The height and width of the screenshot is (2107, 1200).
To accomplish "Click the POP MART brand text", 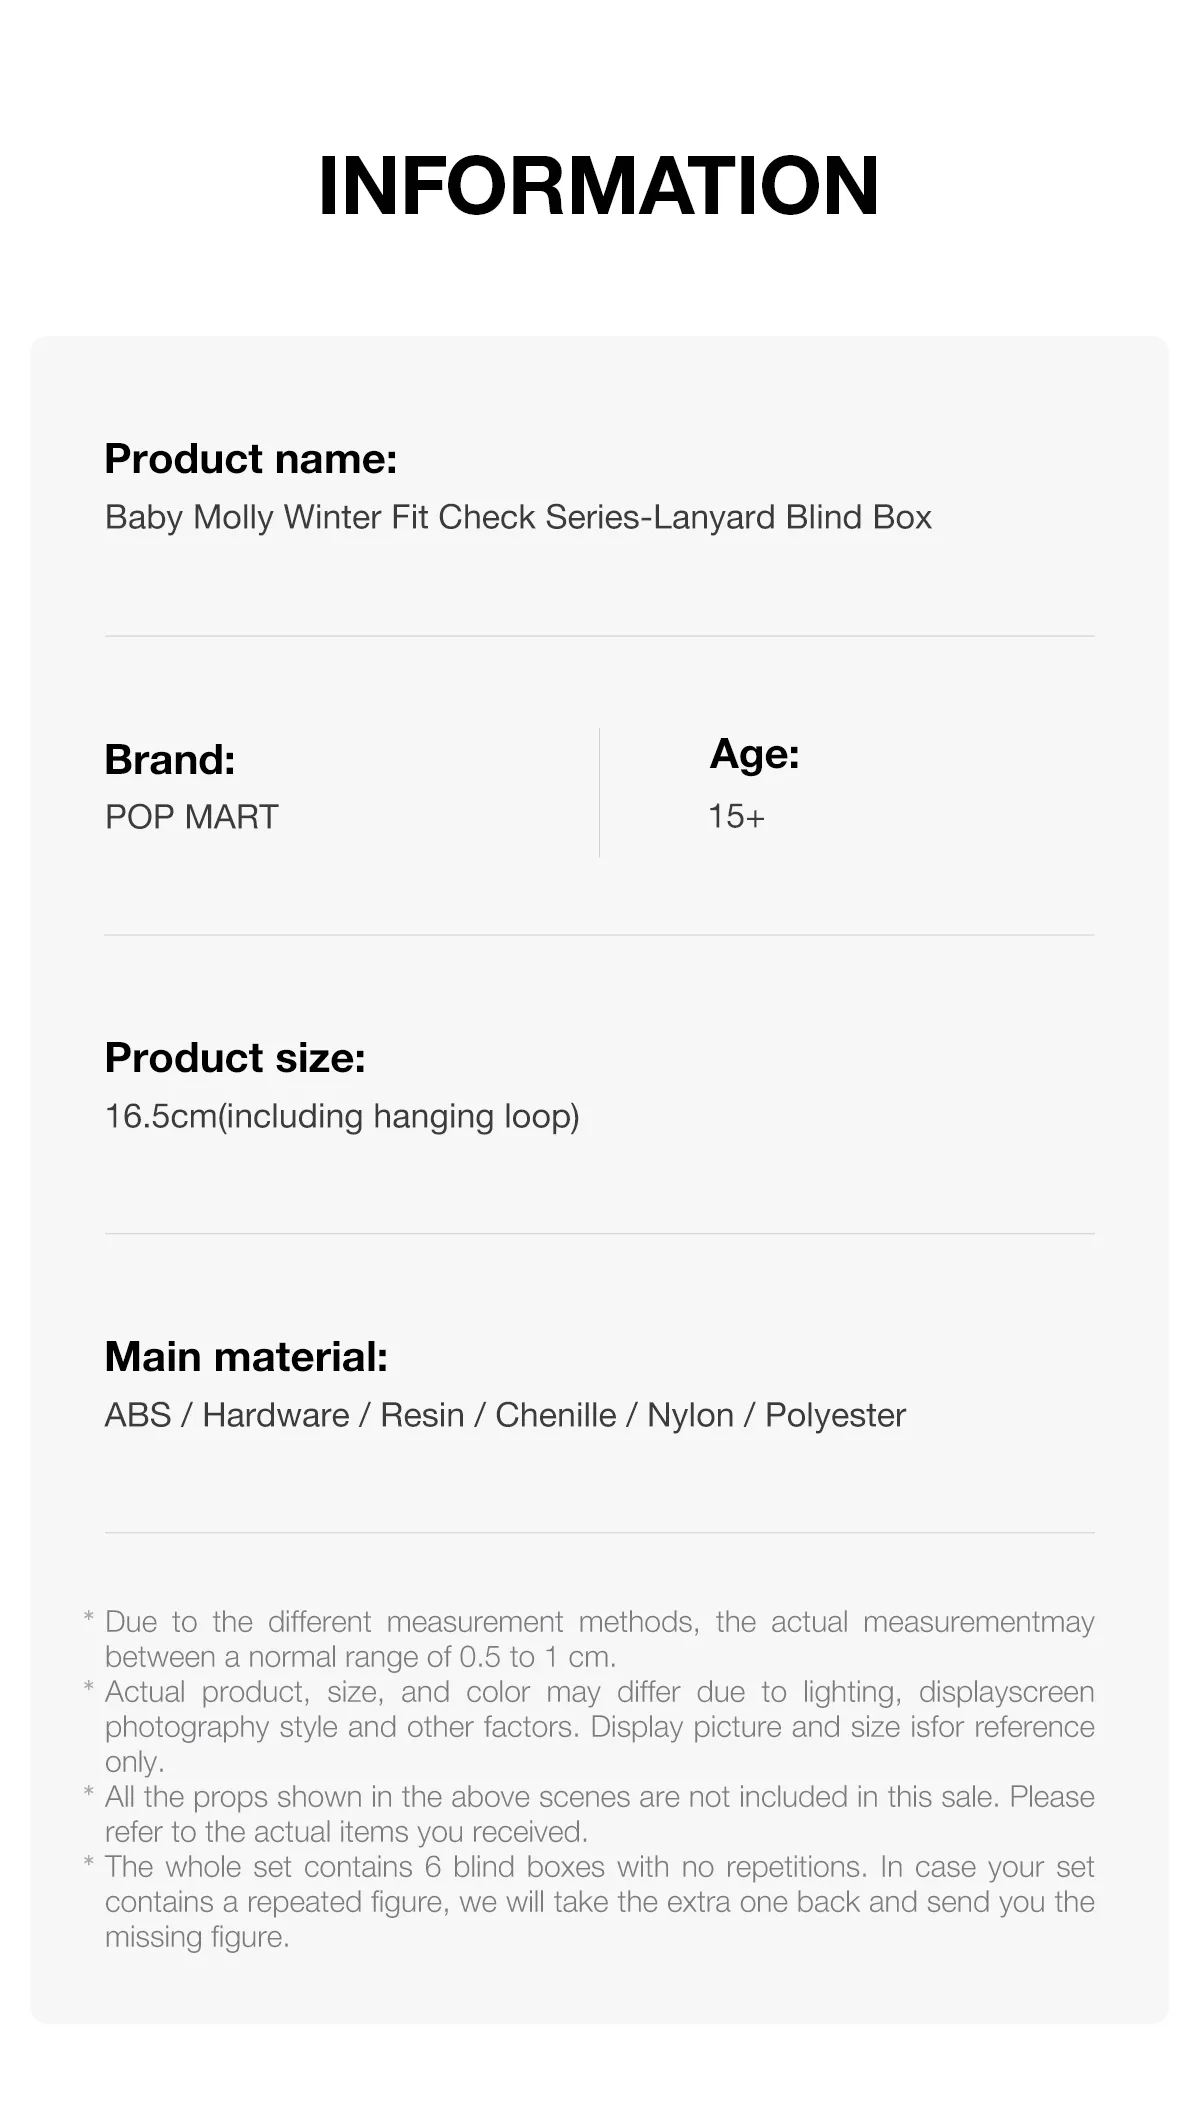I will (x=191, y=817).
